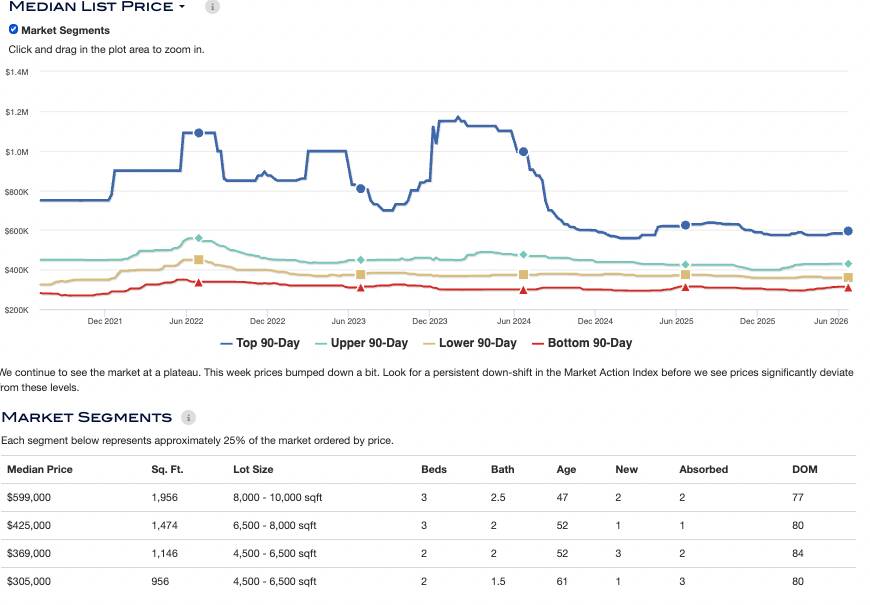Click the Upper 90-Day diamond marker at Jun 2023

361,260
